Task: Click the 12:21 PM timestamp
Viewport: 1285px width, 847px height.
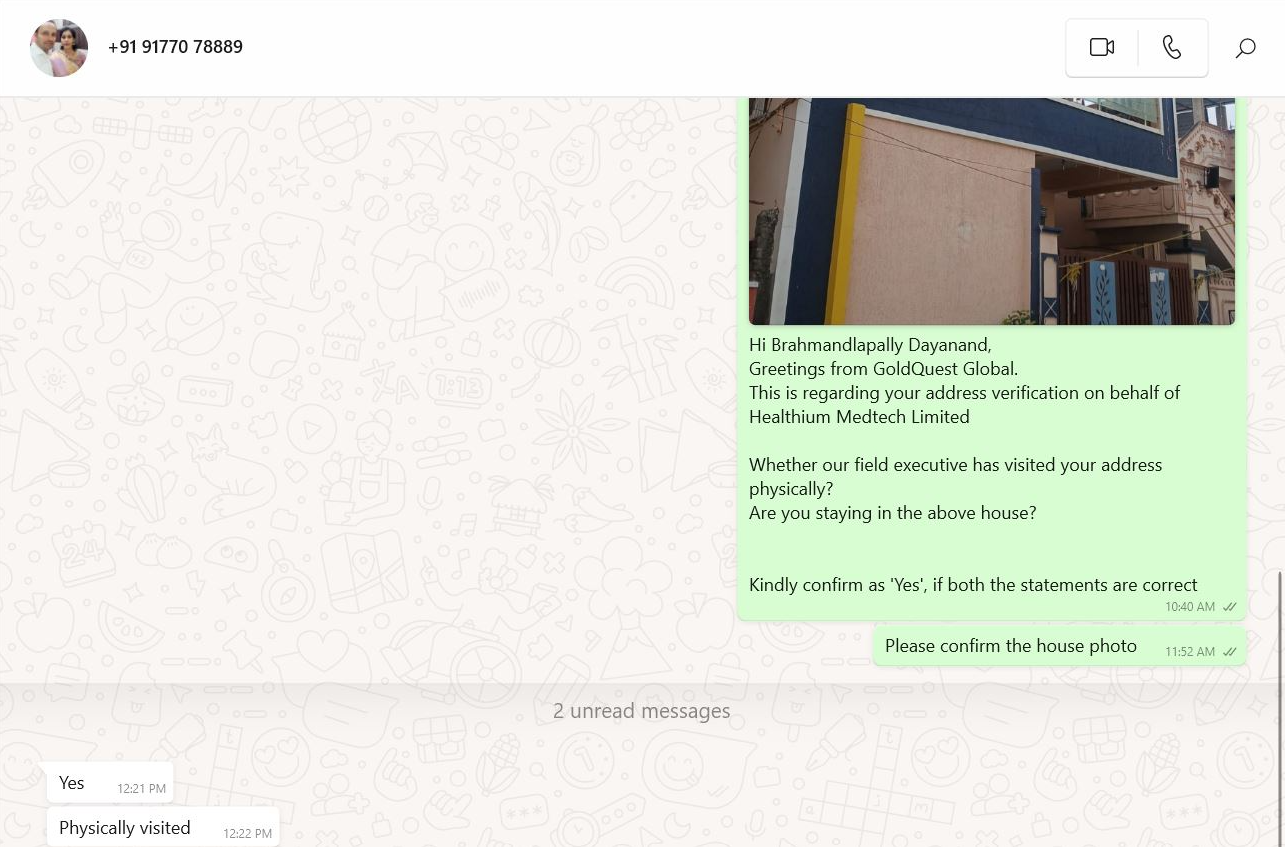Action: pos(142,789)
